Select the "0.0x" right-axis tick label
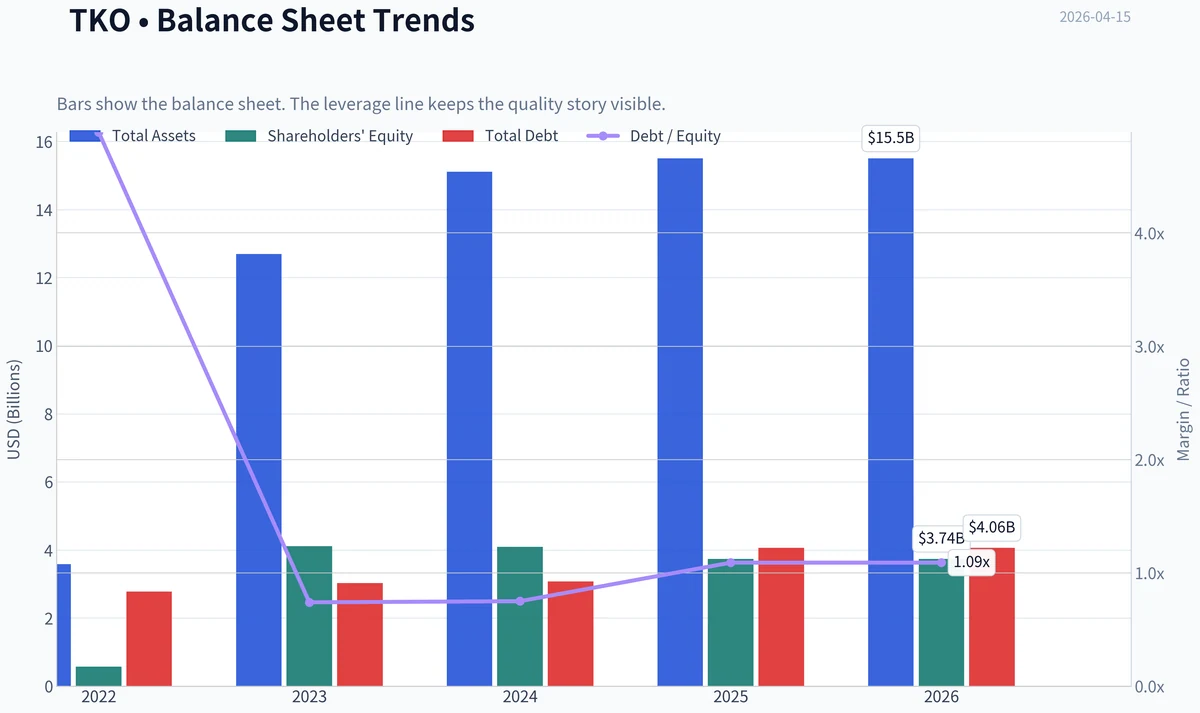This screenshot has width=1200, height=713. coord(1151,687)
